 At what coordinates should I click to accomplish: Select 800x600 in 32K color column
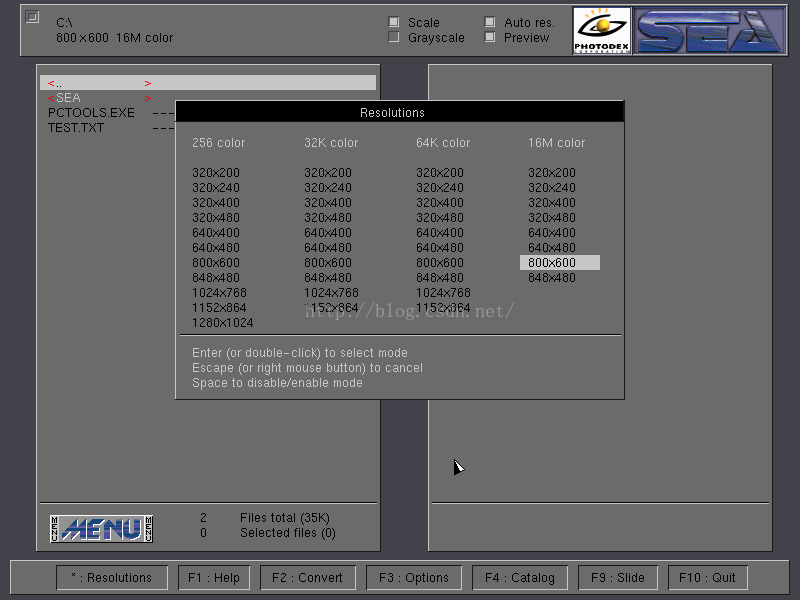pyautogui.click(x=328, y=263)
